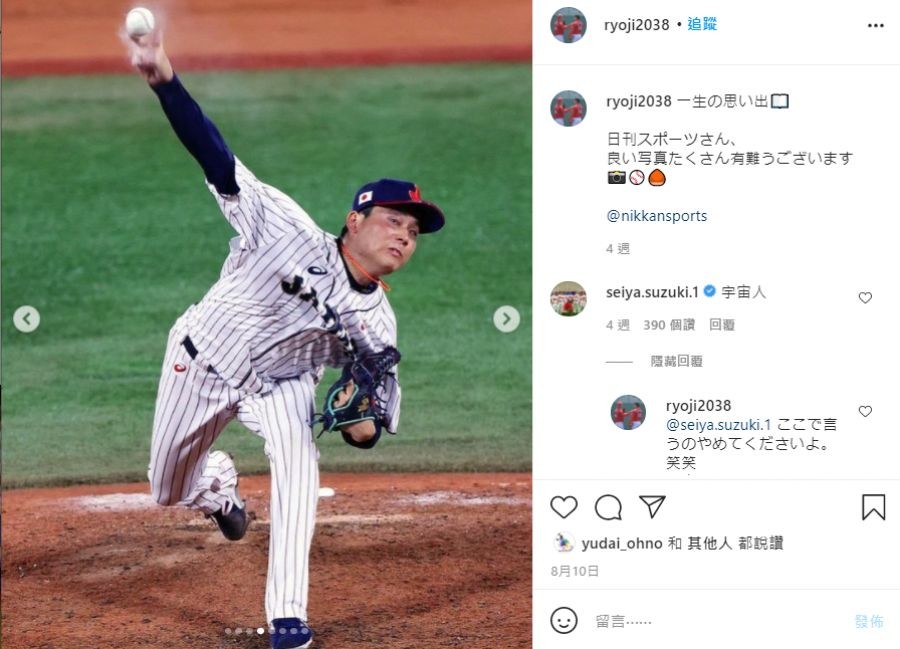Image resolution: width=900 pixels, height=649 pixels.
Task: Open the comment speech bubble icon
Action: [608, 507]
